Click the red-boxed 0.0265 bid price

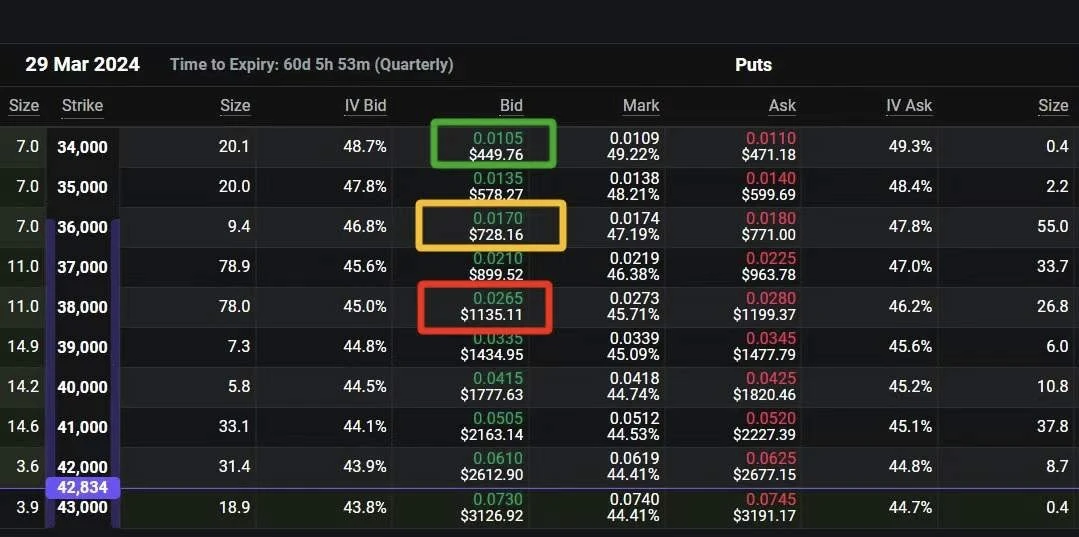496,298
